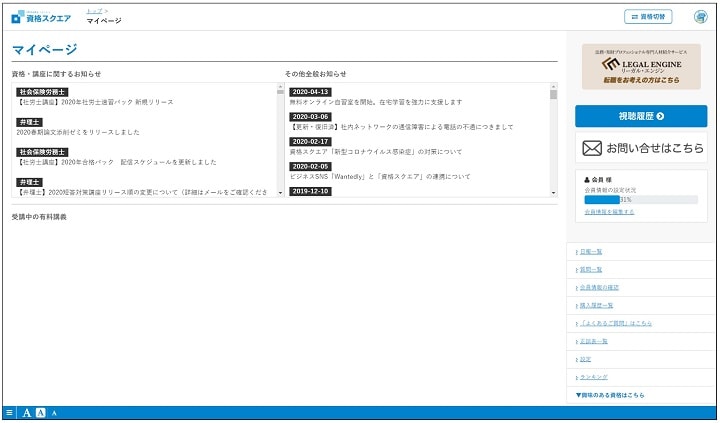Viewport: 720px width, 423px height.
Task: Open the user avatar icon in header
Action: (x=700, y=17)
